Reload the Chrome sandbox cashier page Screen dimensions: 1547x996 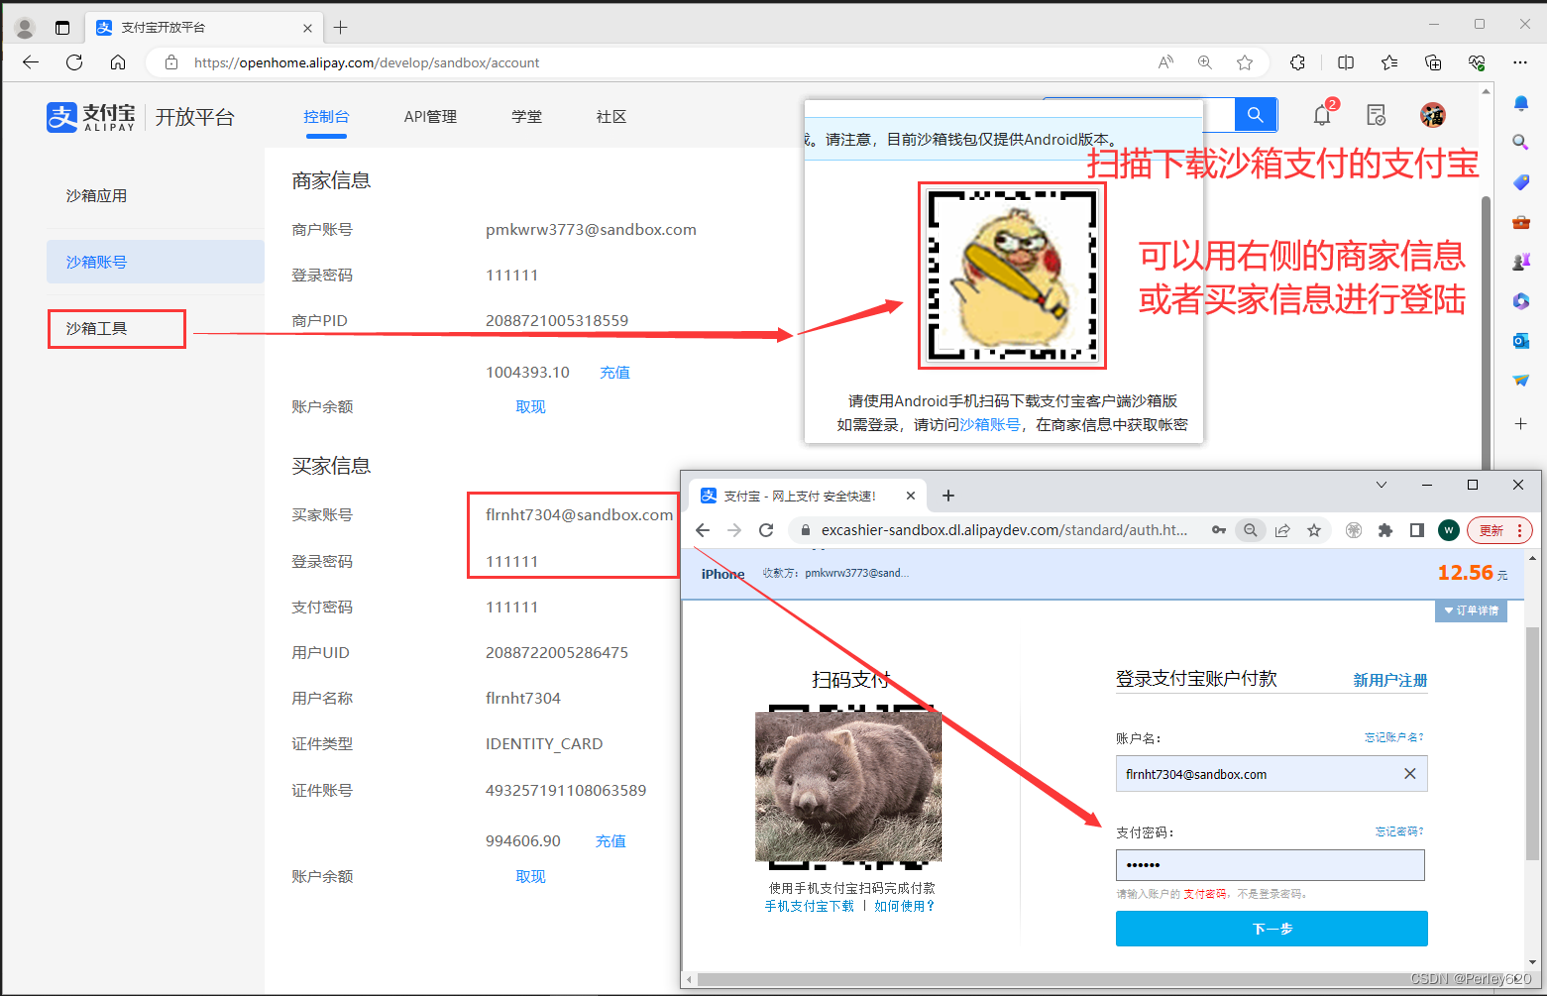point(766,530)
